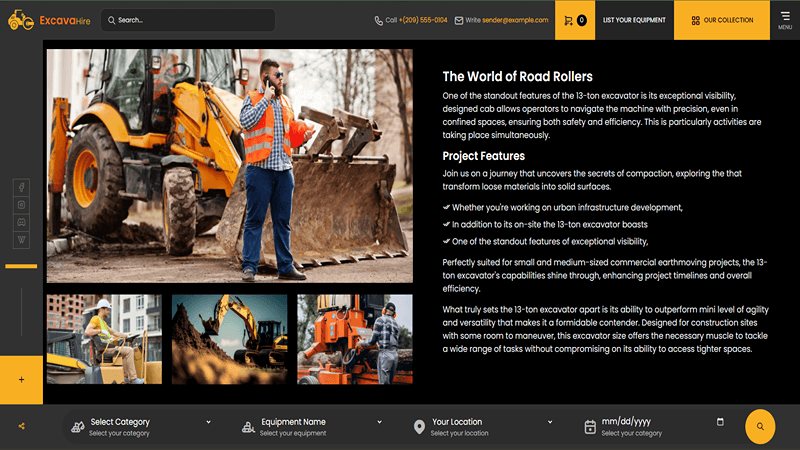Viewport: 800px width, 450px height.
Task: Click the yellow plus button in sidebar
Action: tap(21, 380)
